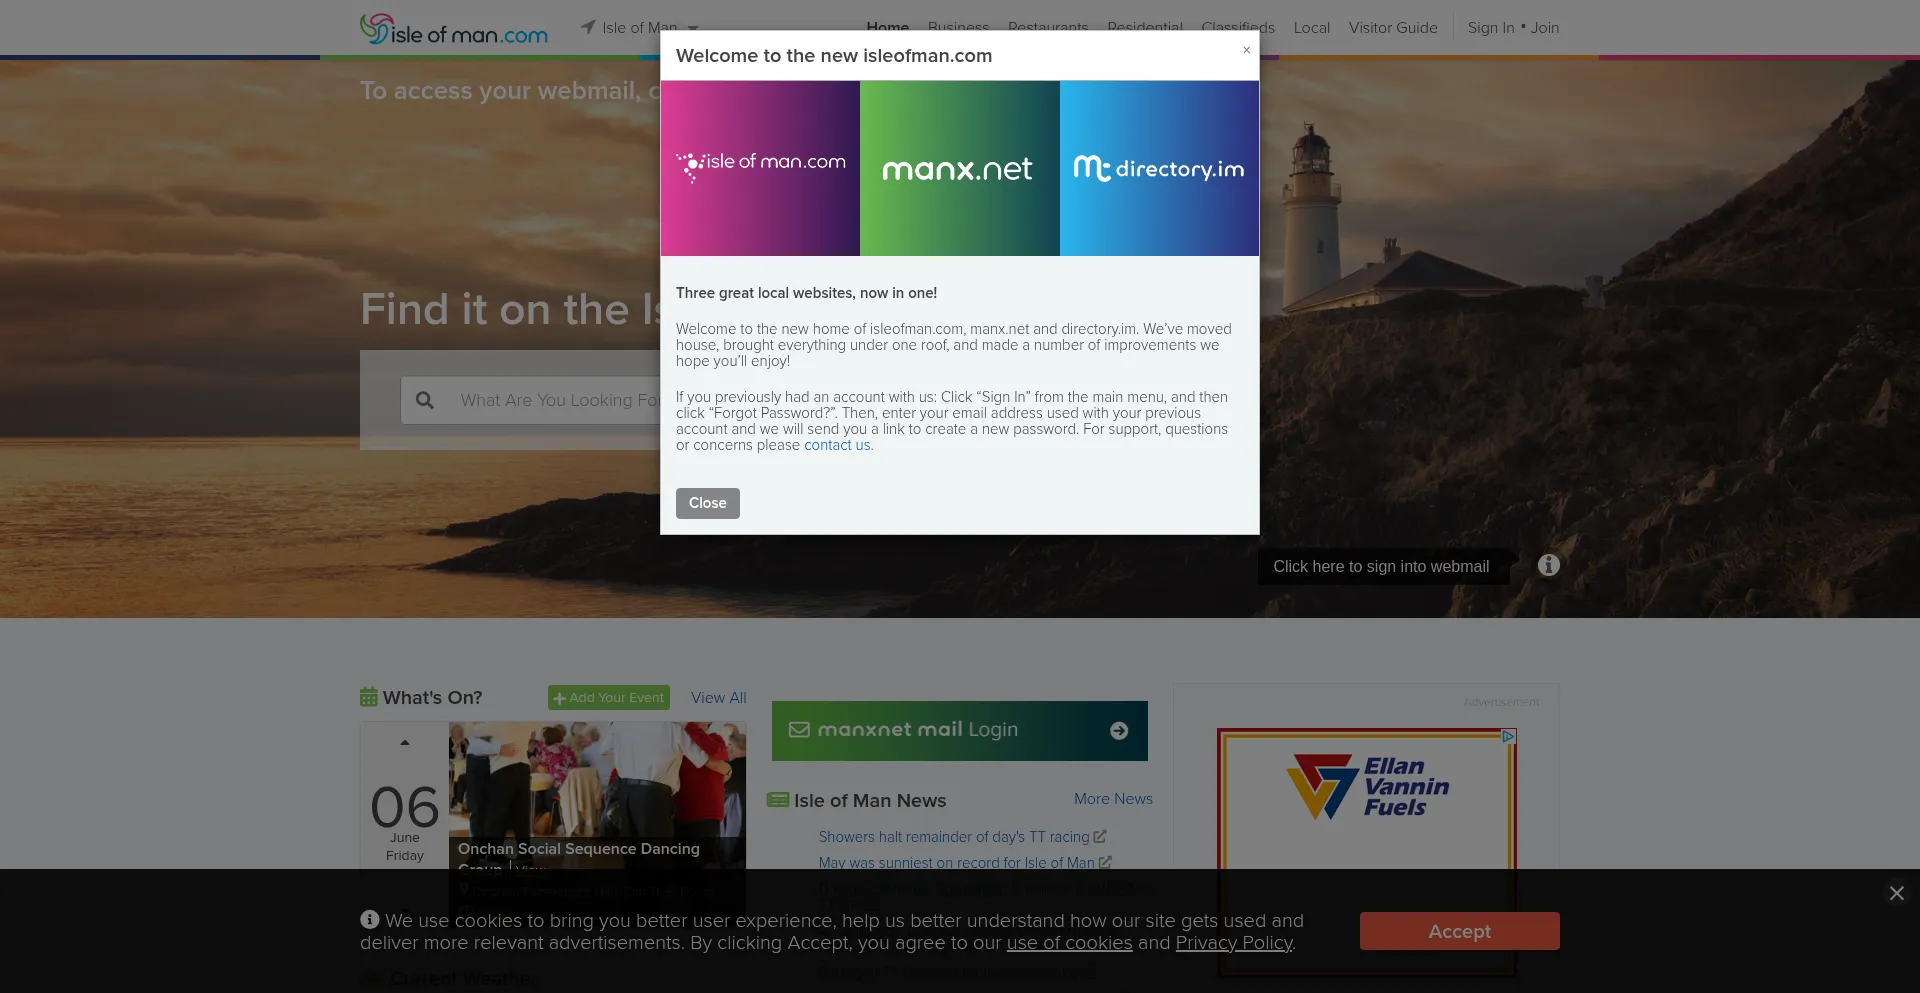The image size is (1920, 993).
Task: Click the envelope icon in the manxnet mail Login bar
Action: (x=800, y=730)
